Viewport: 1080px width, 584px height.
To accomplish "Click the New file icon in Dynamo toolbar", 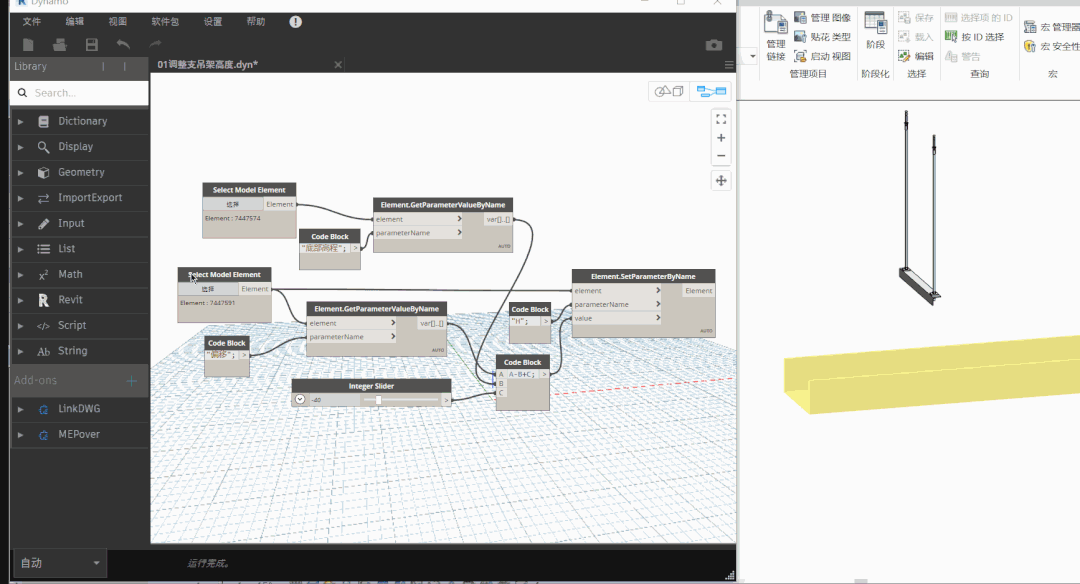I will point(28,45).
